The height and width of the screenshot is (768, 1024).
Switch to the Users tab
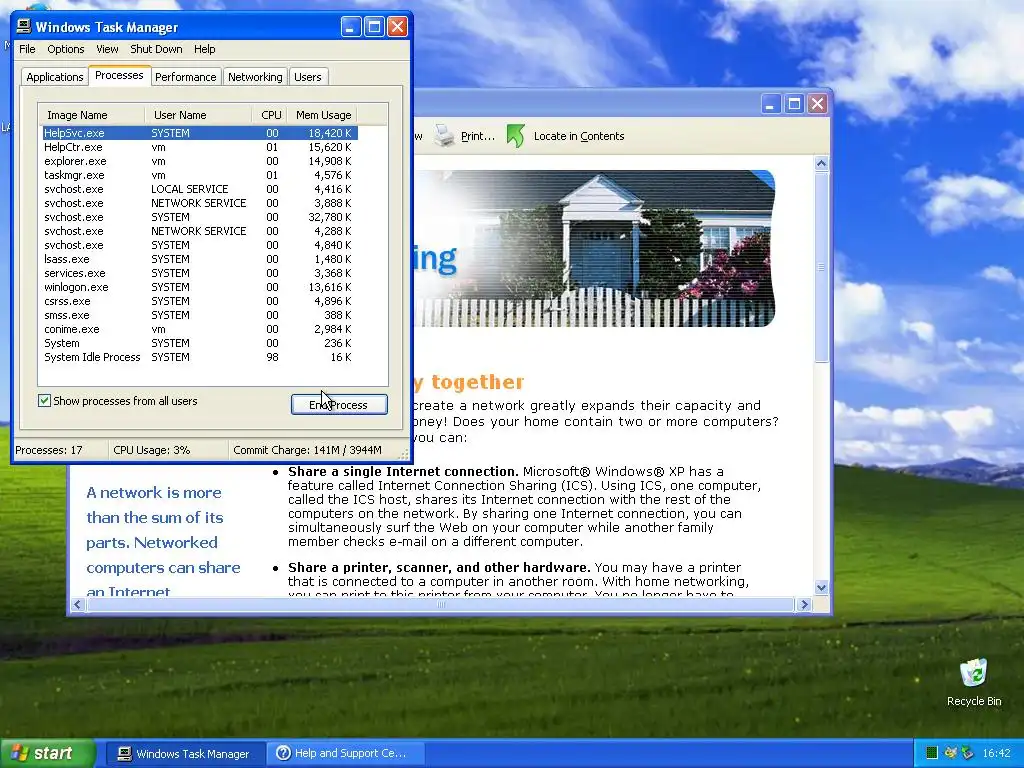[x=308, y=77]
